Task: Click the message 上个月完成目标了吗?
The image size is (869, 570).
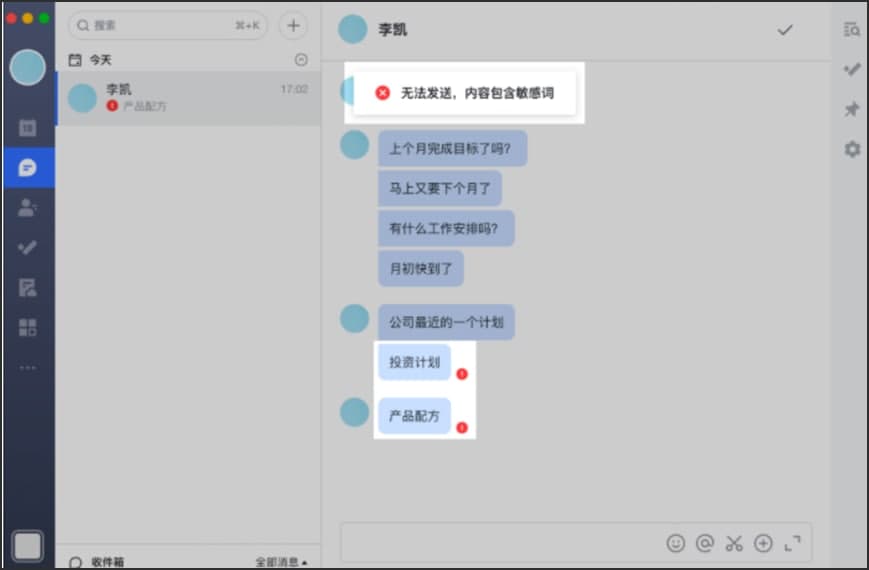Action: click(x=452, y=148)
